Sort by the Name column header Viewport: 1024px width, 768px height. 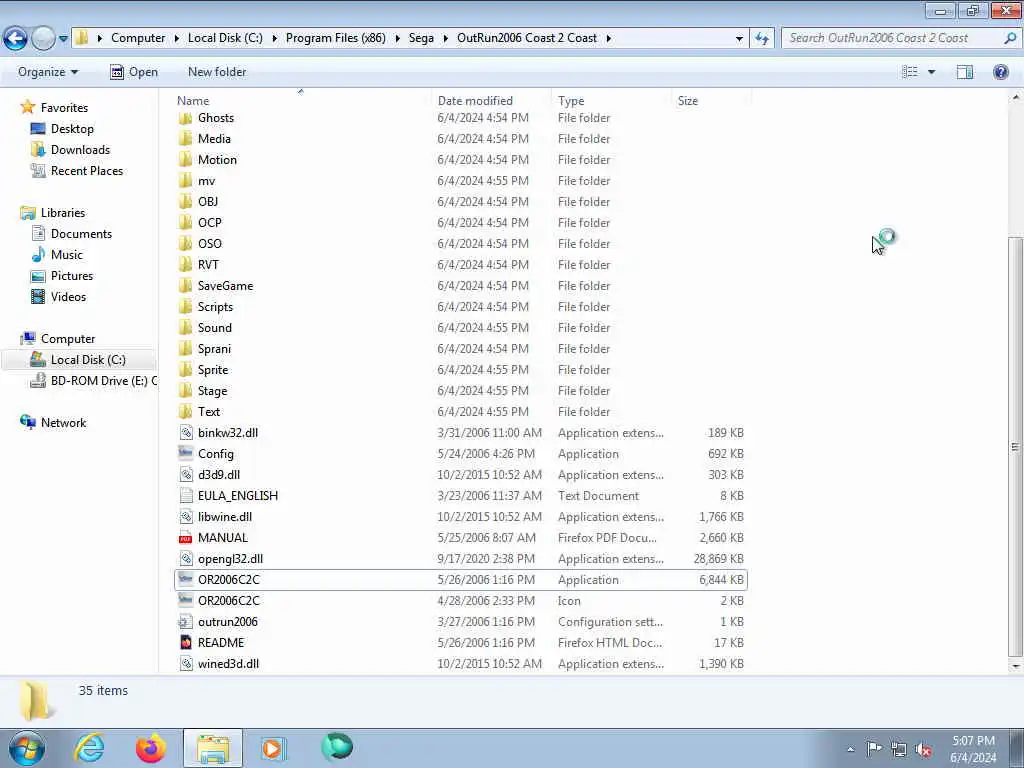pyautogui.click(x=193, y=101)
